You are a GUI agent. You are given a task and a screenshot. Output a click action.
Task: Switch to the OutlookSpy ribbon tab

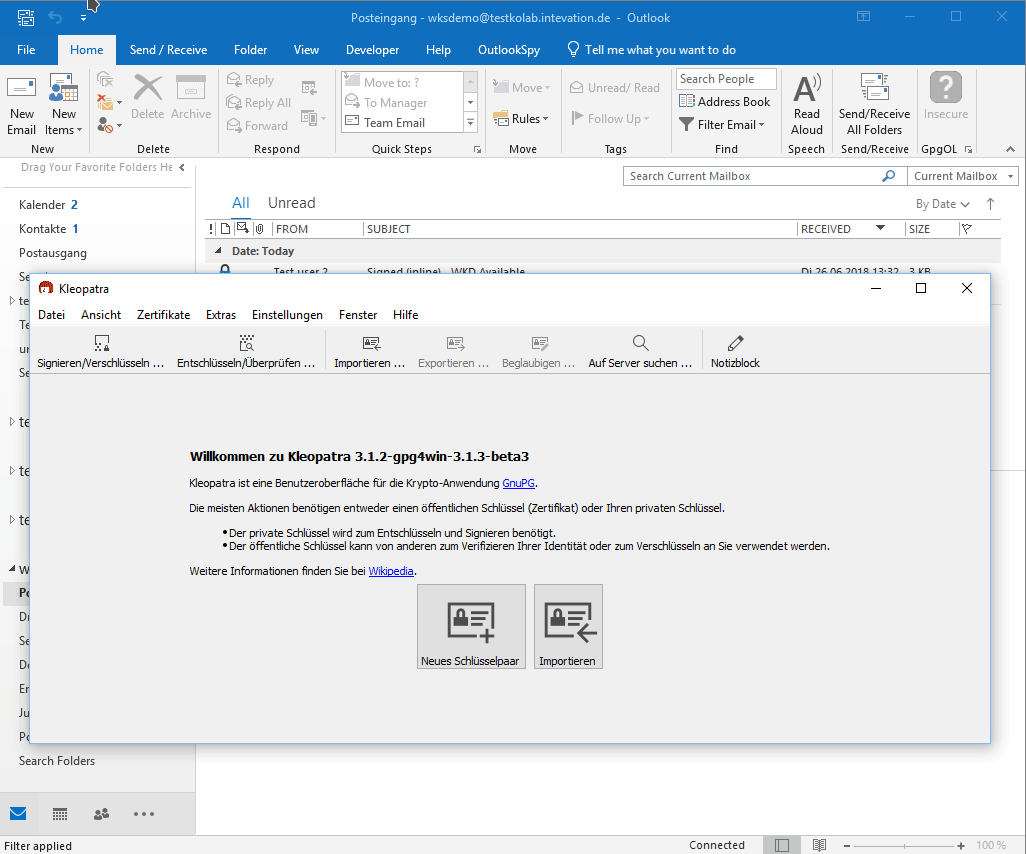509,50
